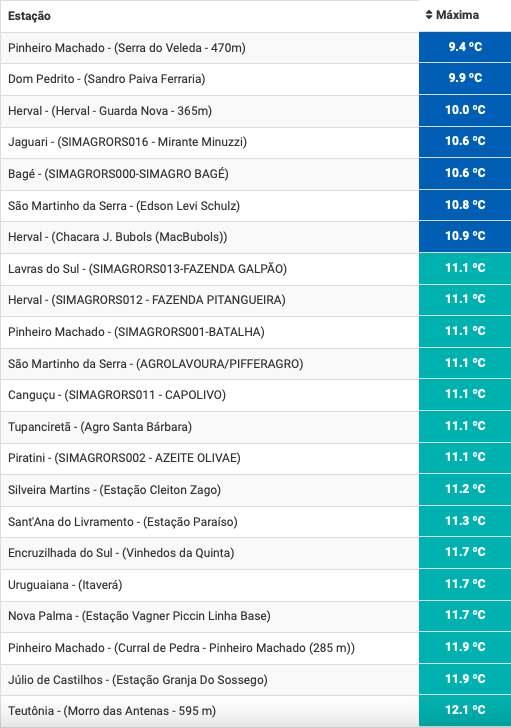This screenshot has height=728, width=511.
Task: Select the Canguçu CAPOLIVO station
Action: click(x=117, y=395)
